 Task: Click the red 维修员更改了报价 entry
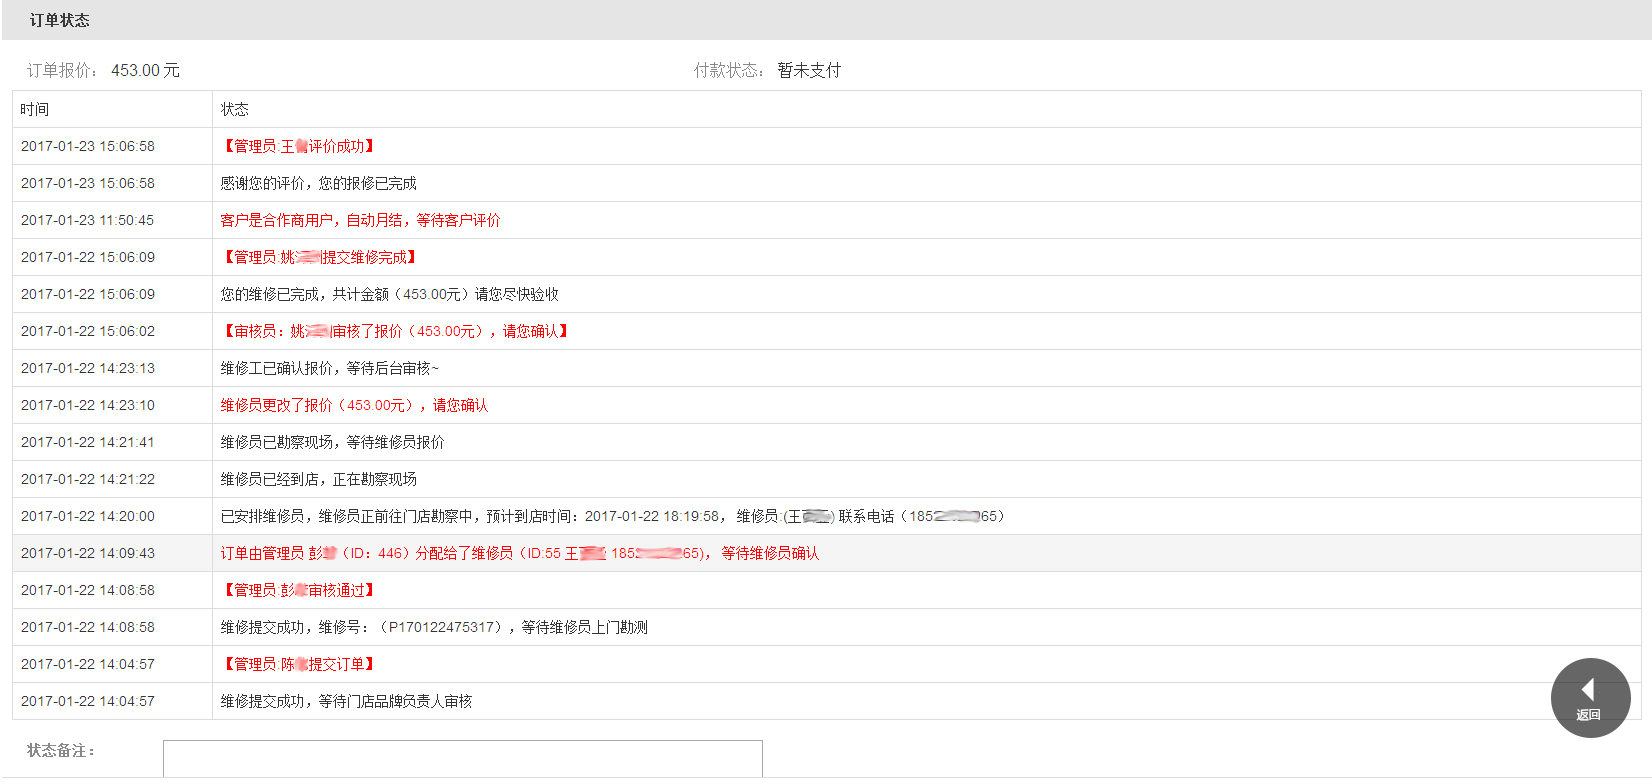355,405
